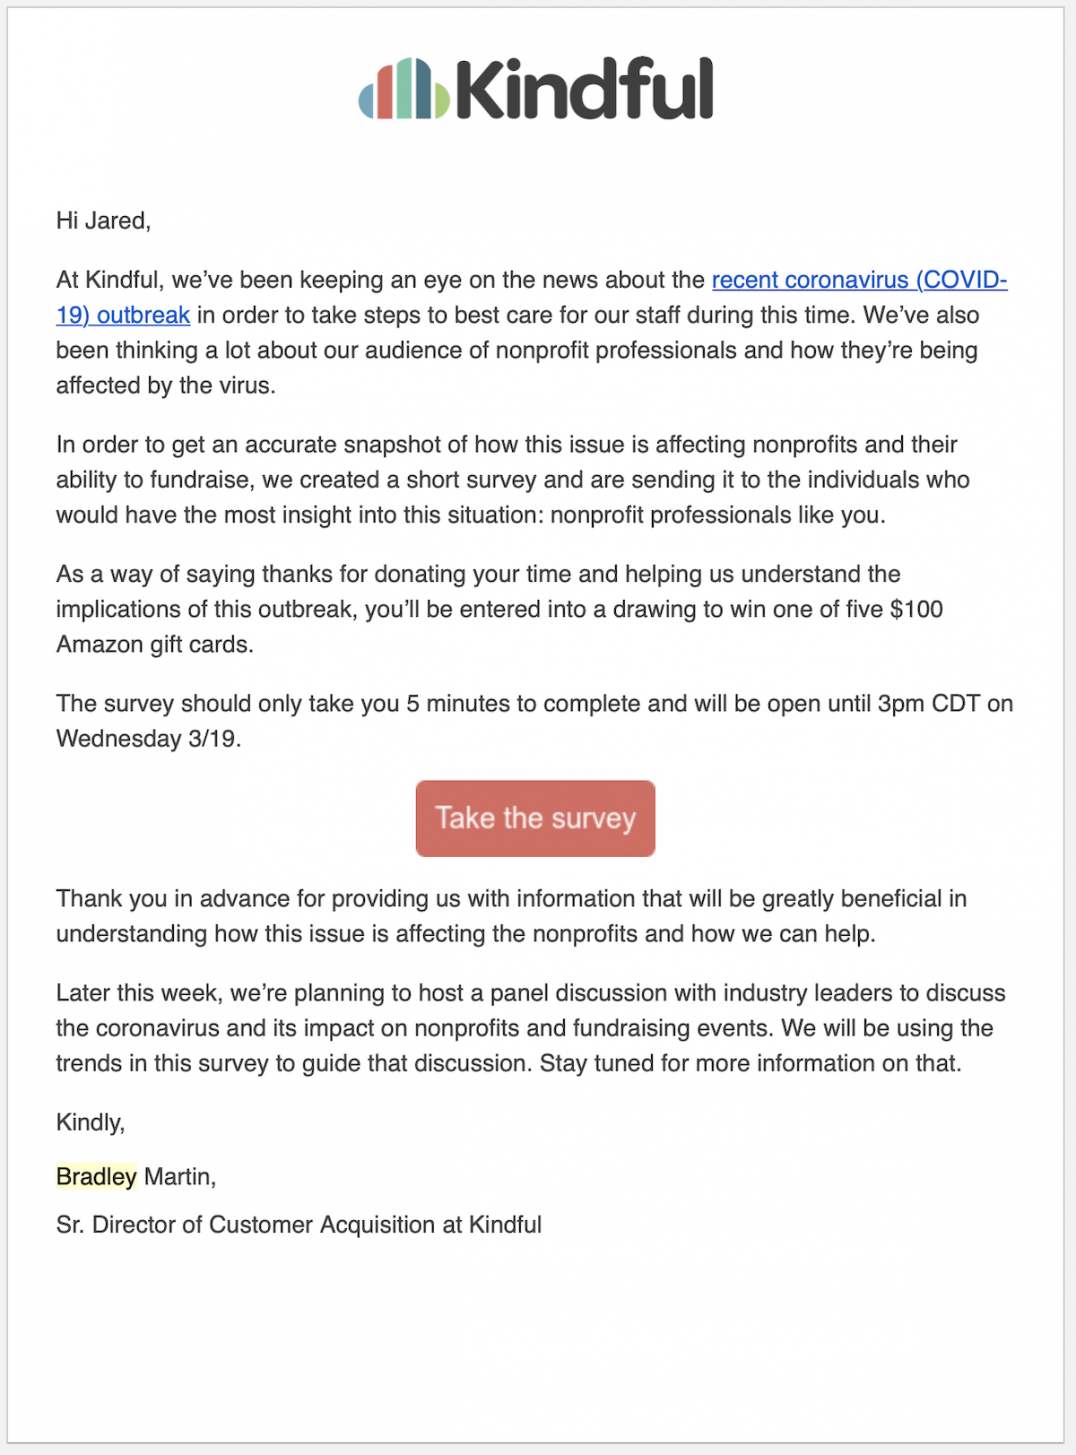This screenshot has width=1076, height=1455.
Task: Click the green bar of the Kindful logo
Action: tap(440, 100)
